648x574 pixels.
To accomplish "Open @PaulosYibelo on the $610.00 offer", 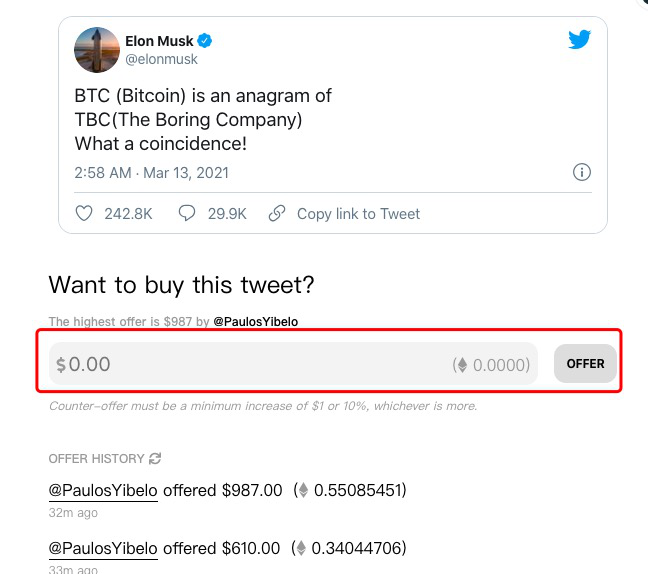I will coord(103,548).
